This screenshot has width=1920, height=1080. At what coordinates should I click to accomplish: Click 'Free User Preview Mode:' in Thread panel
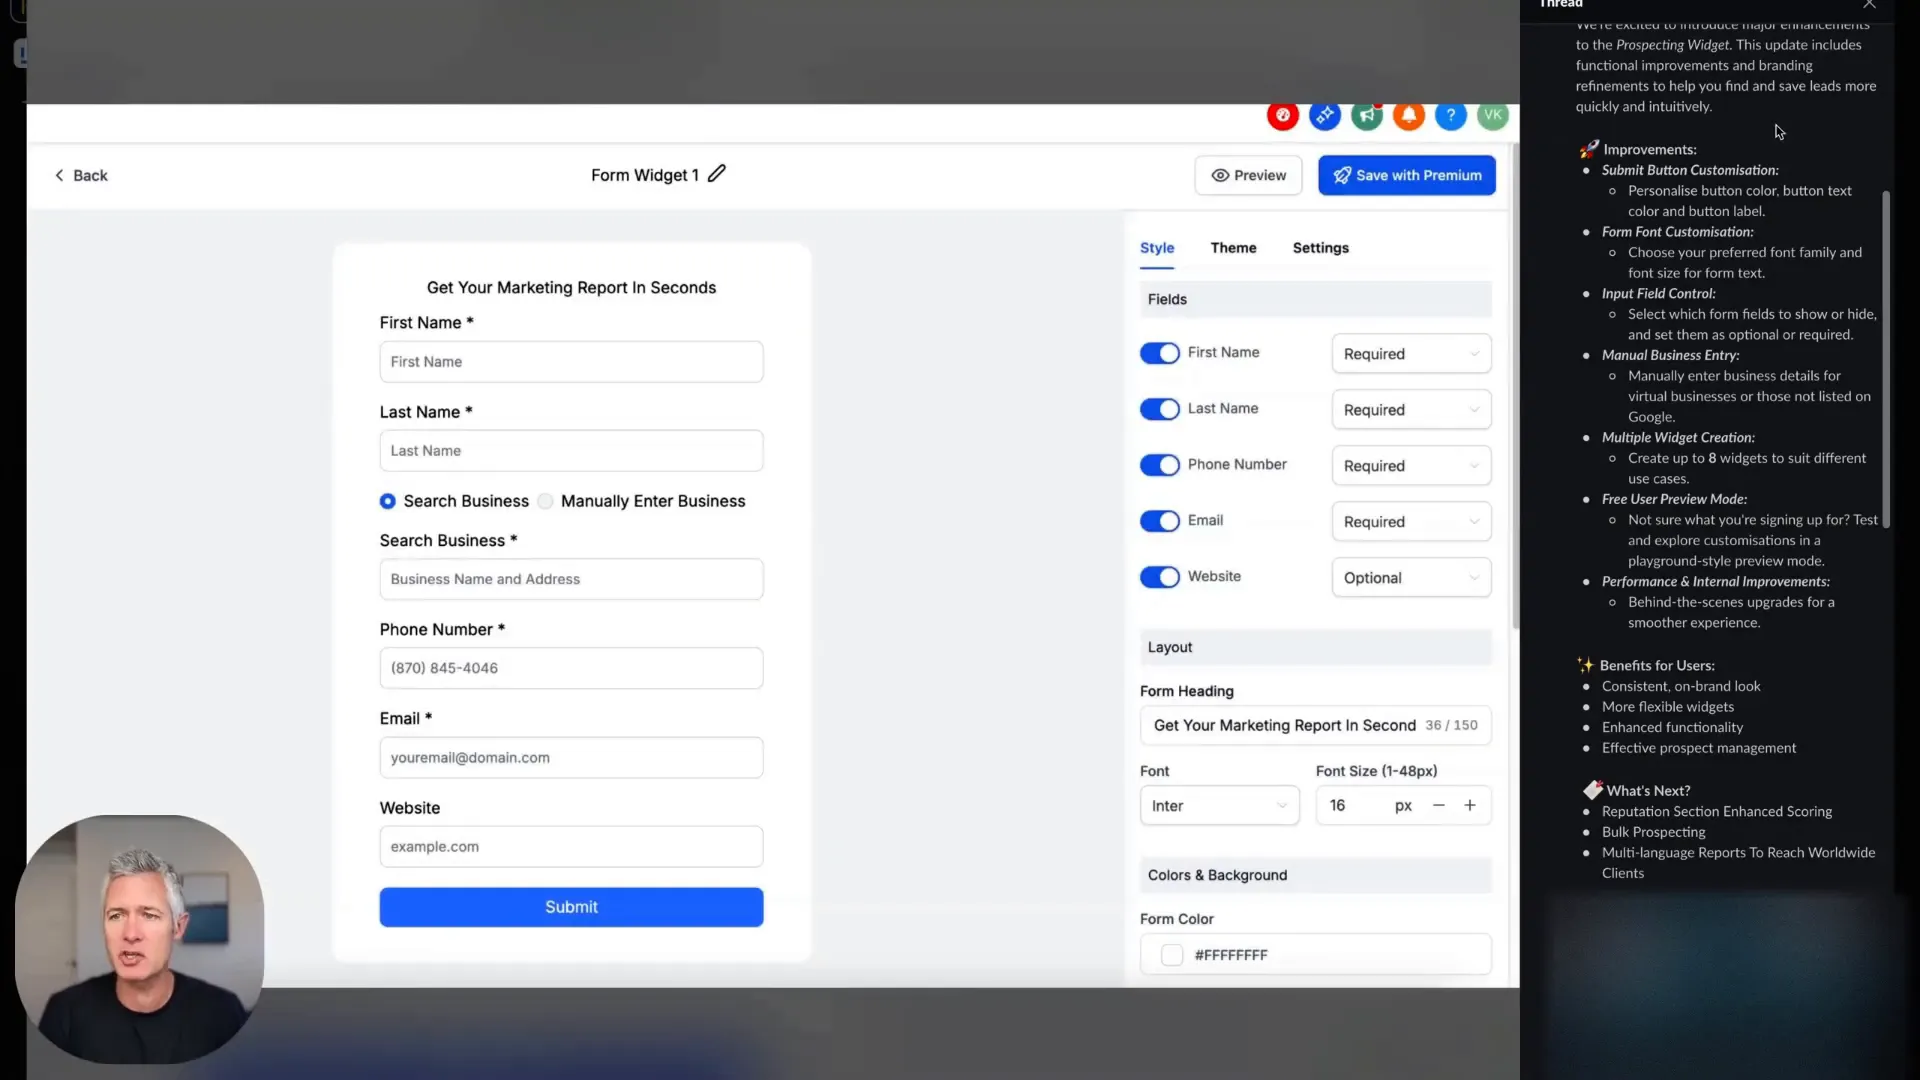pyautogui.click(x=1674, y=499)
